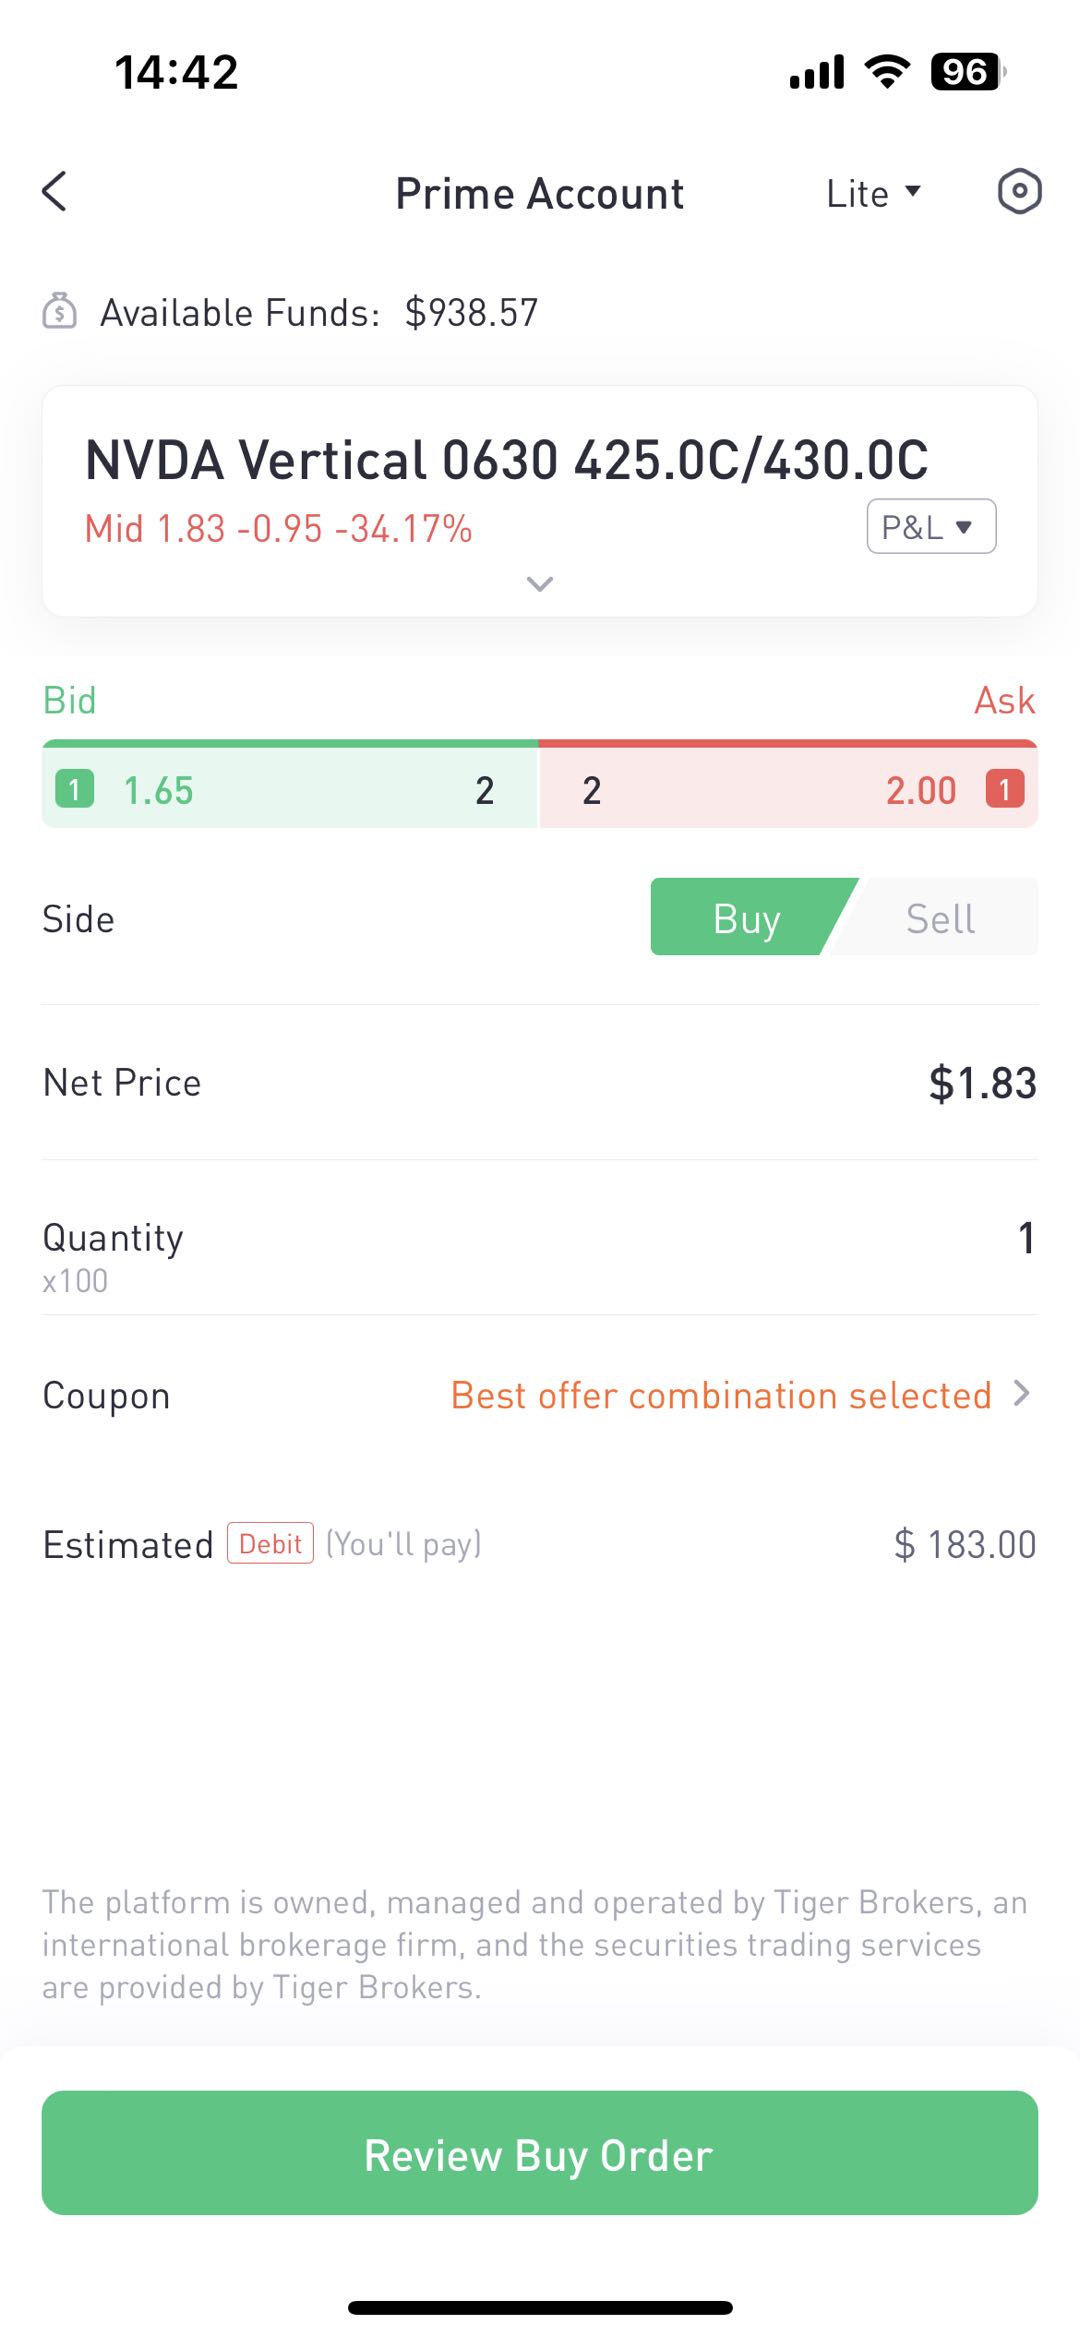Image resolution: width=1080 pixels, height=2337 pixels.
Task: Tap the green bid exchange badge
Action: 75,789
